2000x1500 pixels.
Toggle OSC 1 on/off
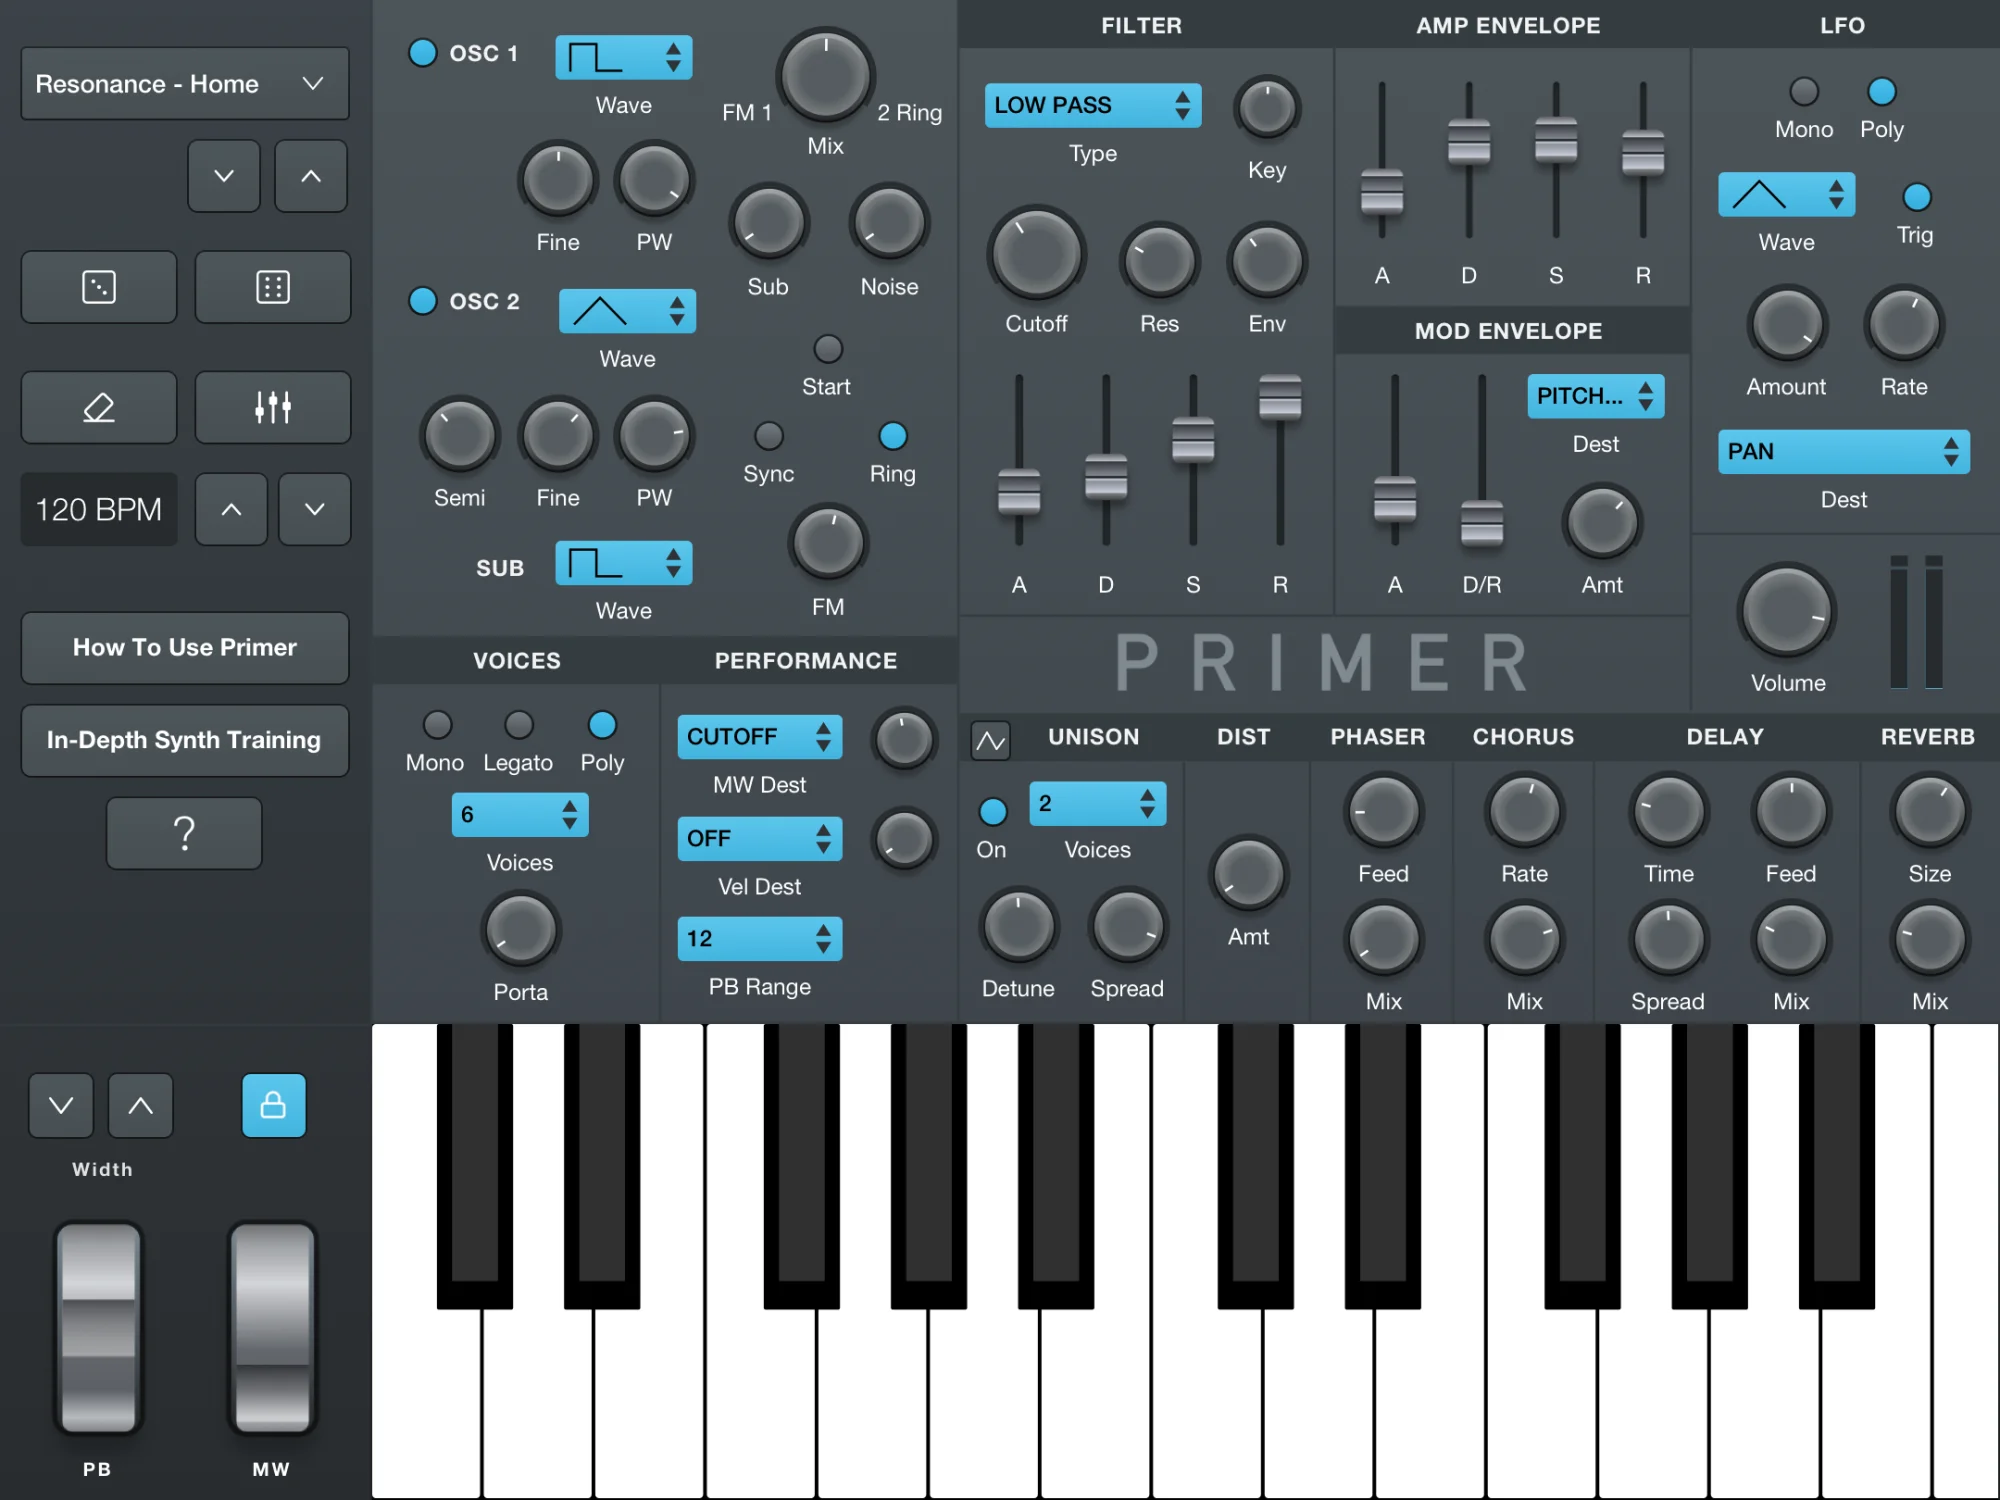423,53
